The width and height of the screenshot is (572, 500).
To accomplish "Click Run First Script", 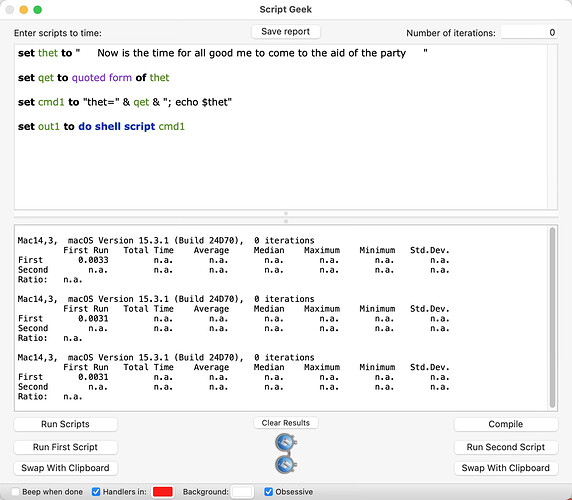I will click(66, 447).
